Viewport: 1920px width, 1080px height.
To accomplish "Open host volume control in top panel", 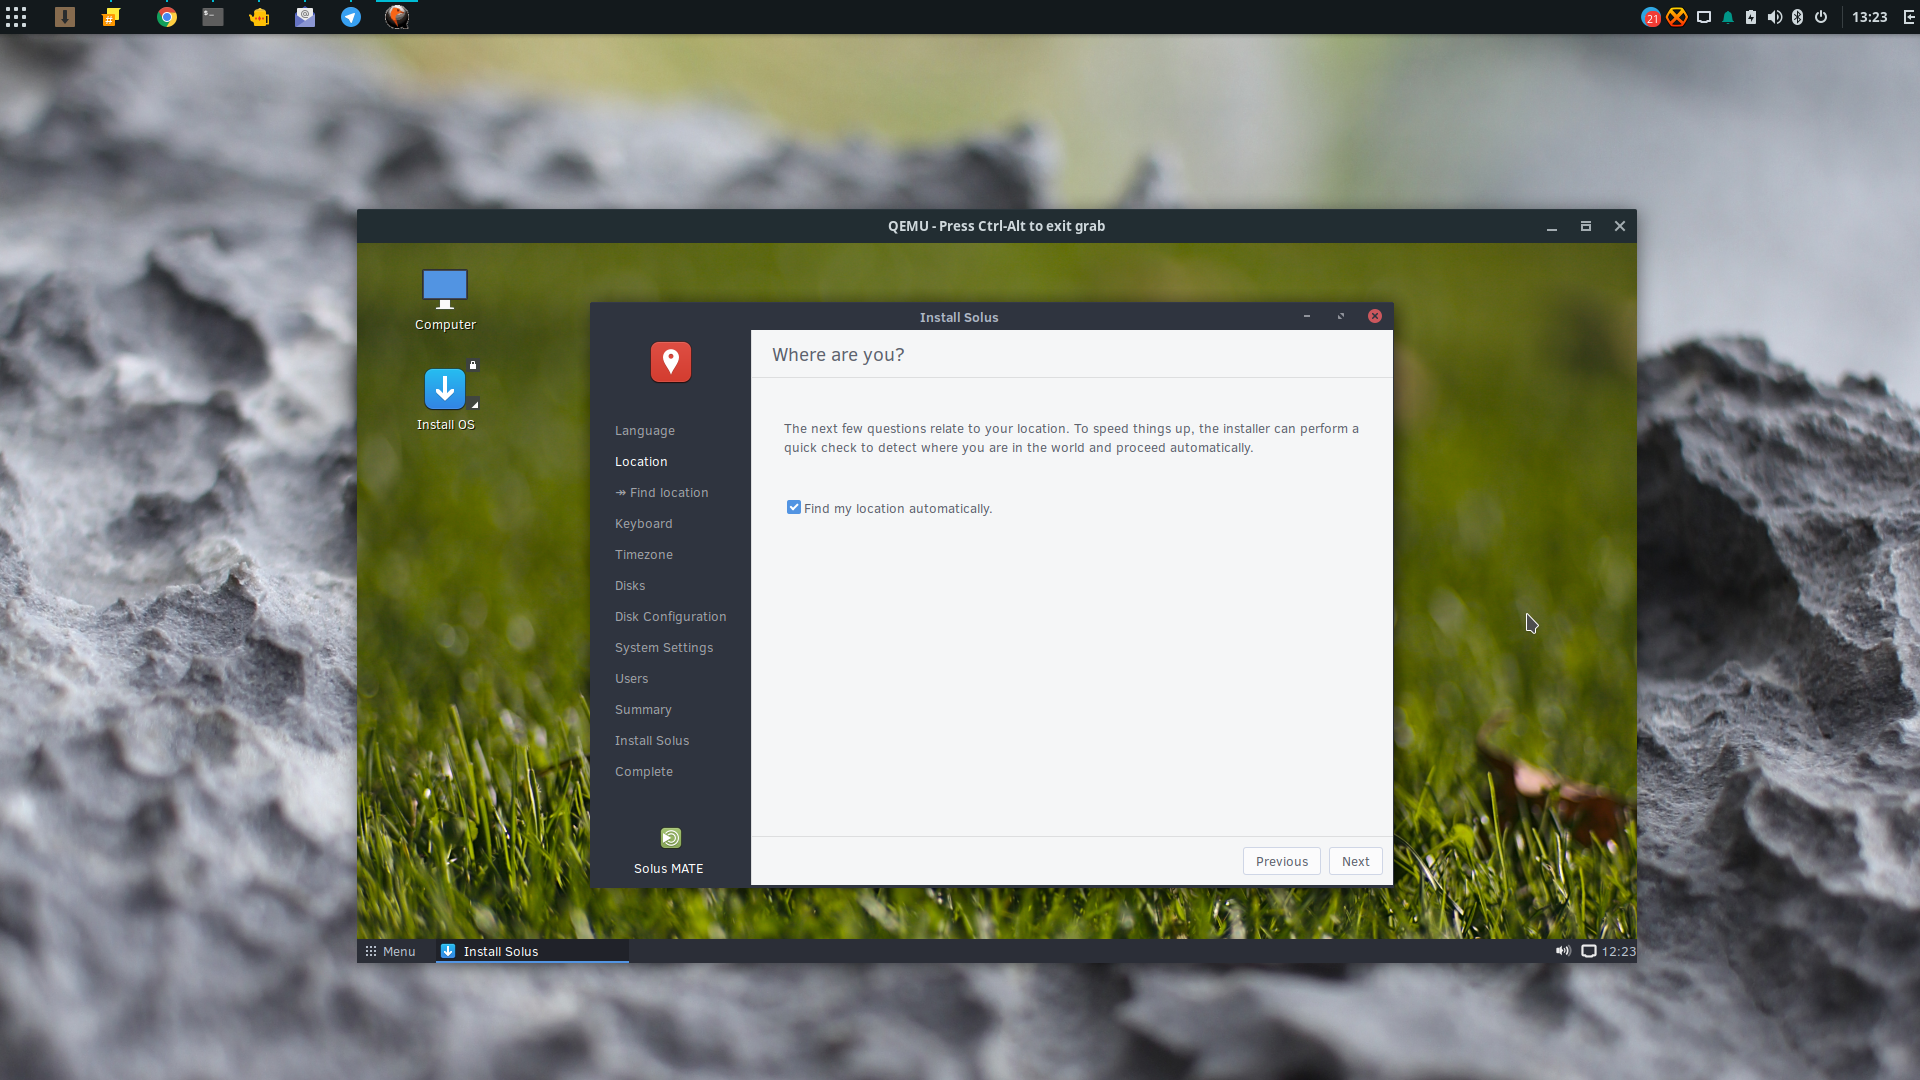I will (x=1775, y=17).
